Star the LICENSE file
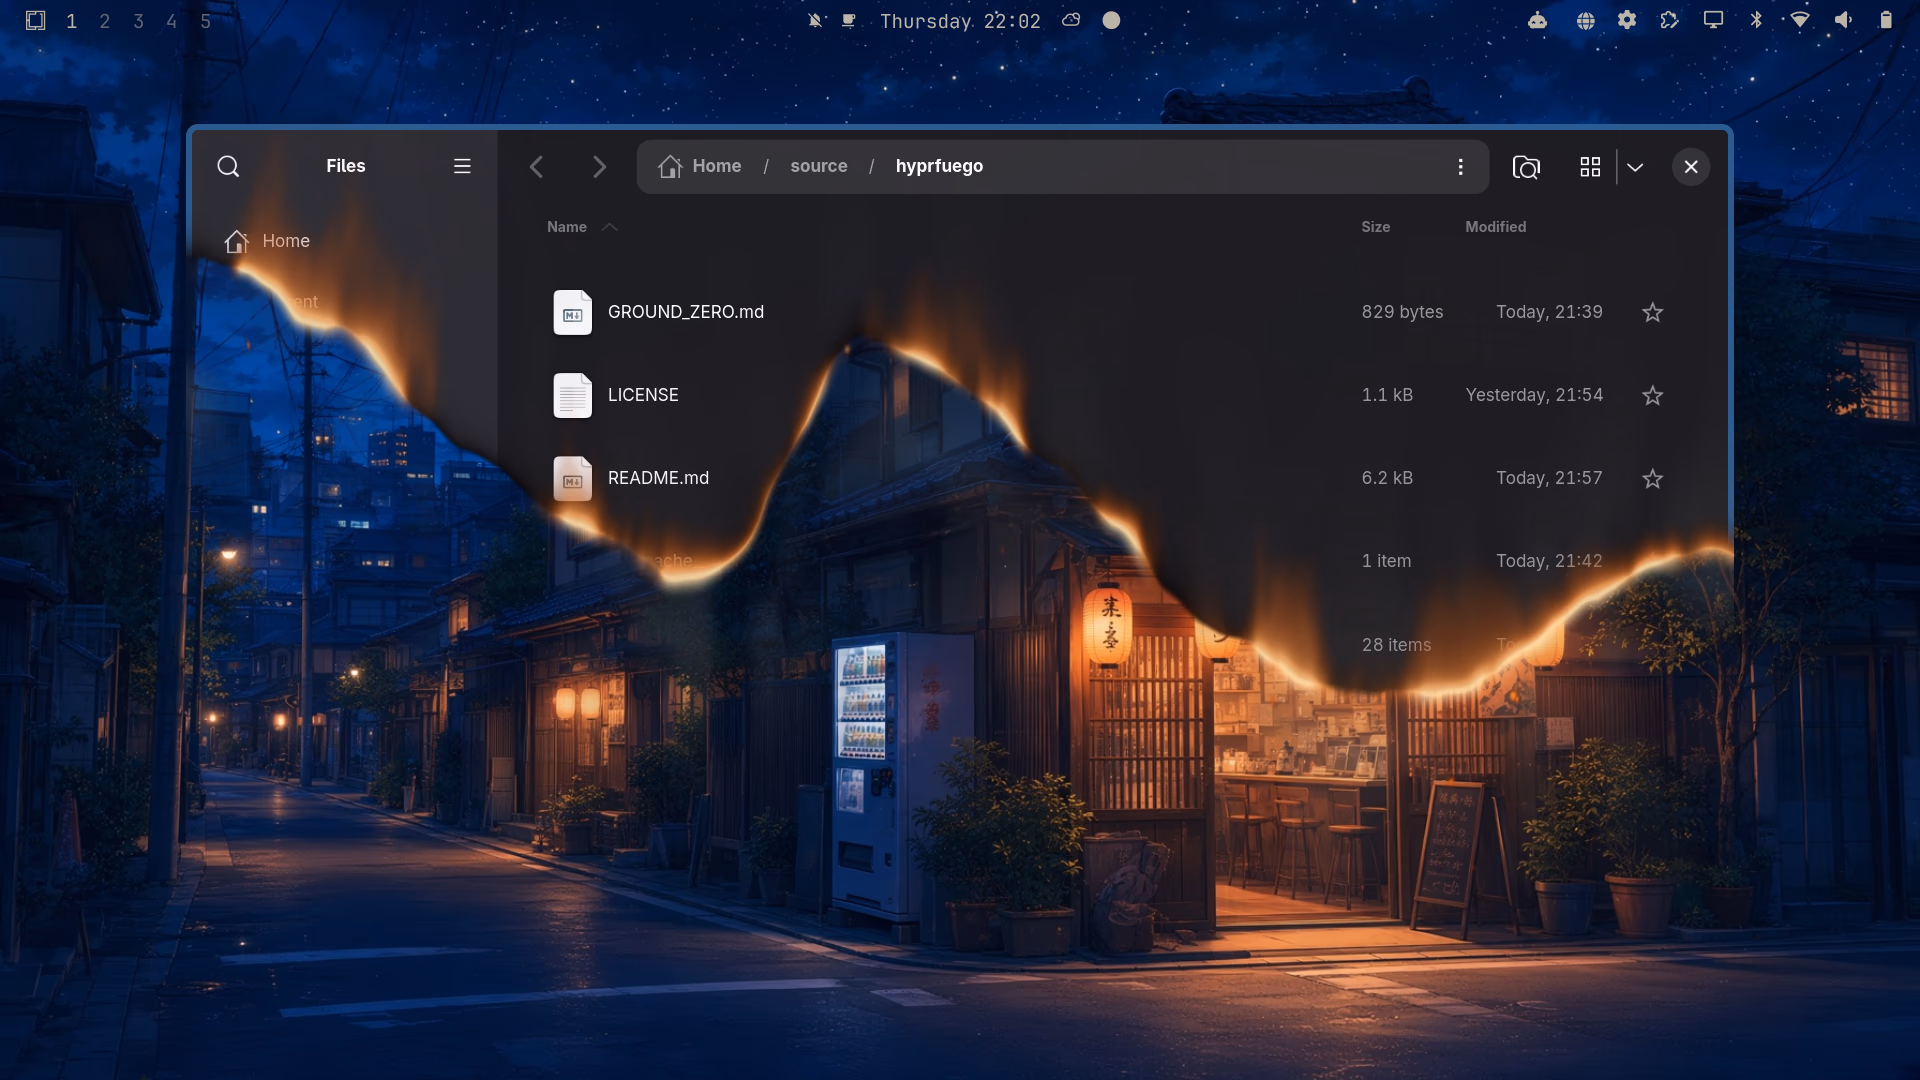 click(x=1653, y=396)
